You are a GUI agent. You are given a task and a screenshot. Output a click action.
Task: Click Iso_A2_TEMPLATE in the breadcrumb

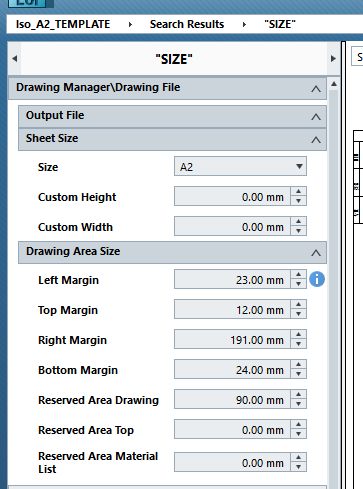[x=63, y=24]
